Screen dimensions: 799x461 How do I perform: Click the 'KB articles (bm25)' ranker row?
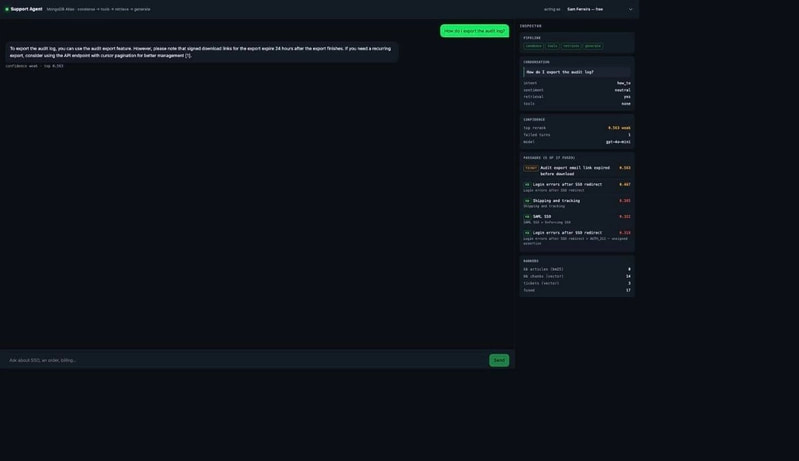pos(577,269)
